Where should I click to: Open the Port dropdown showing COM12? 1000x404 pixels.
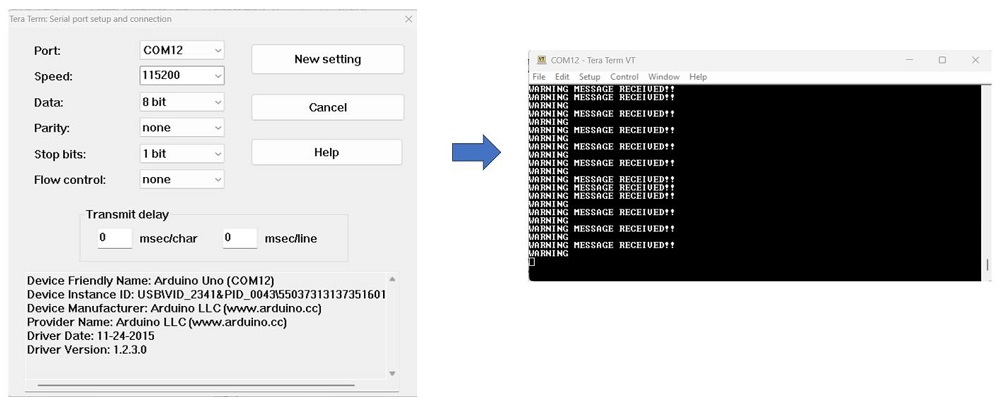click(x=182, y=50)
